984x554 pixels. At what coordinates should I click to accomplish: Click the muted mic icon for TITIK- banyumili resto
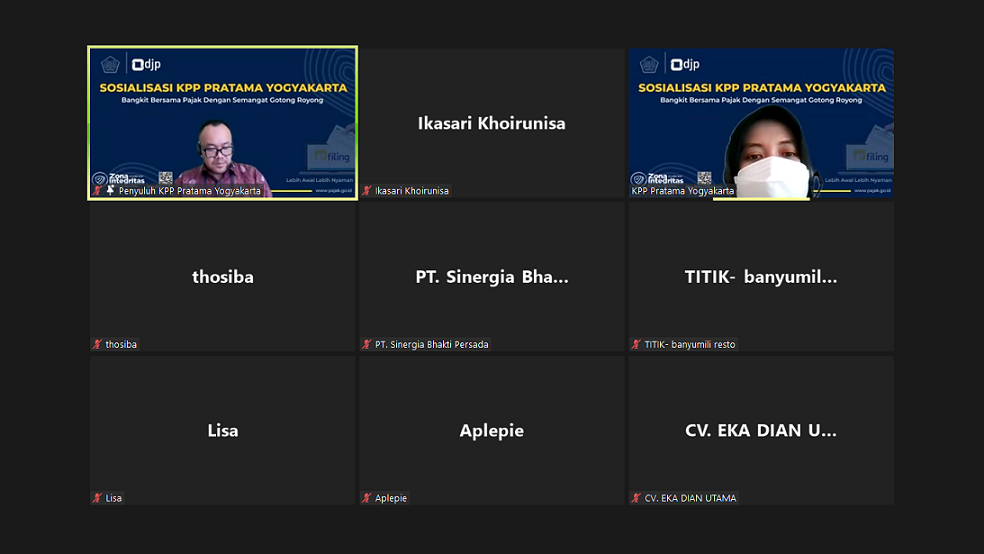[x=637, y=345]
